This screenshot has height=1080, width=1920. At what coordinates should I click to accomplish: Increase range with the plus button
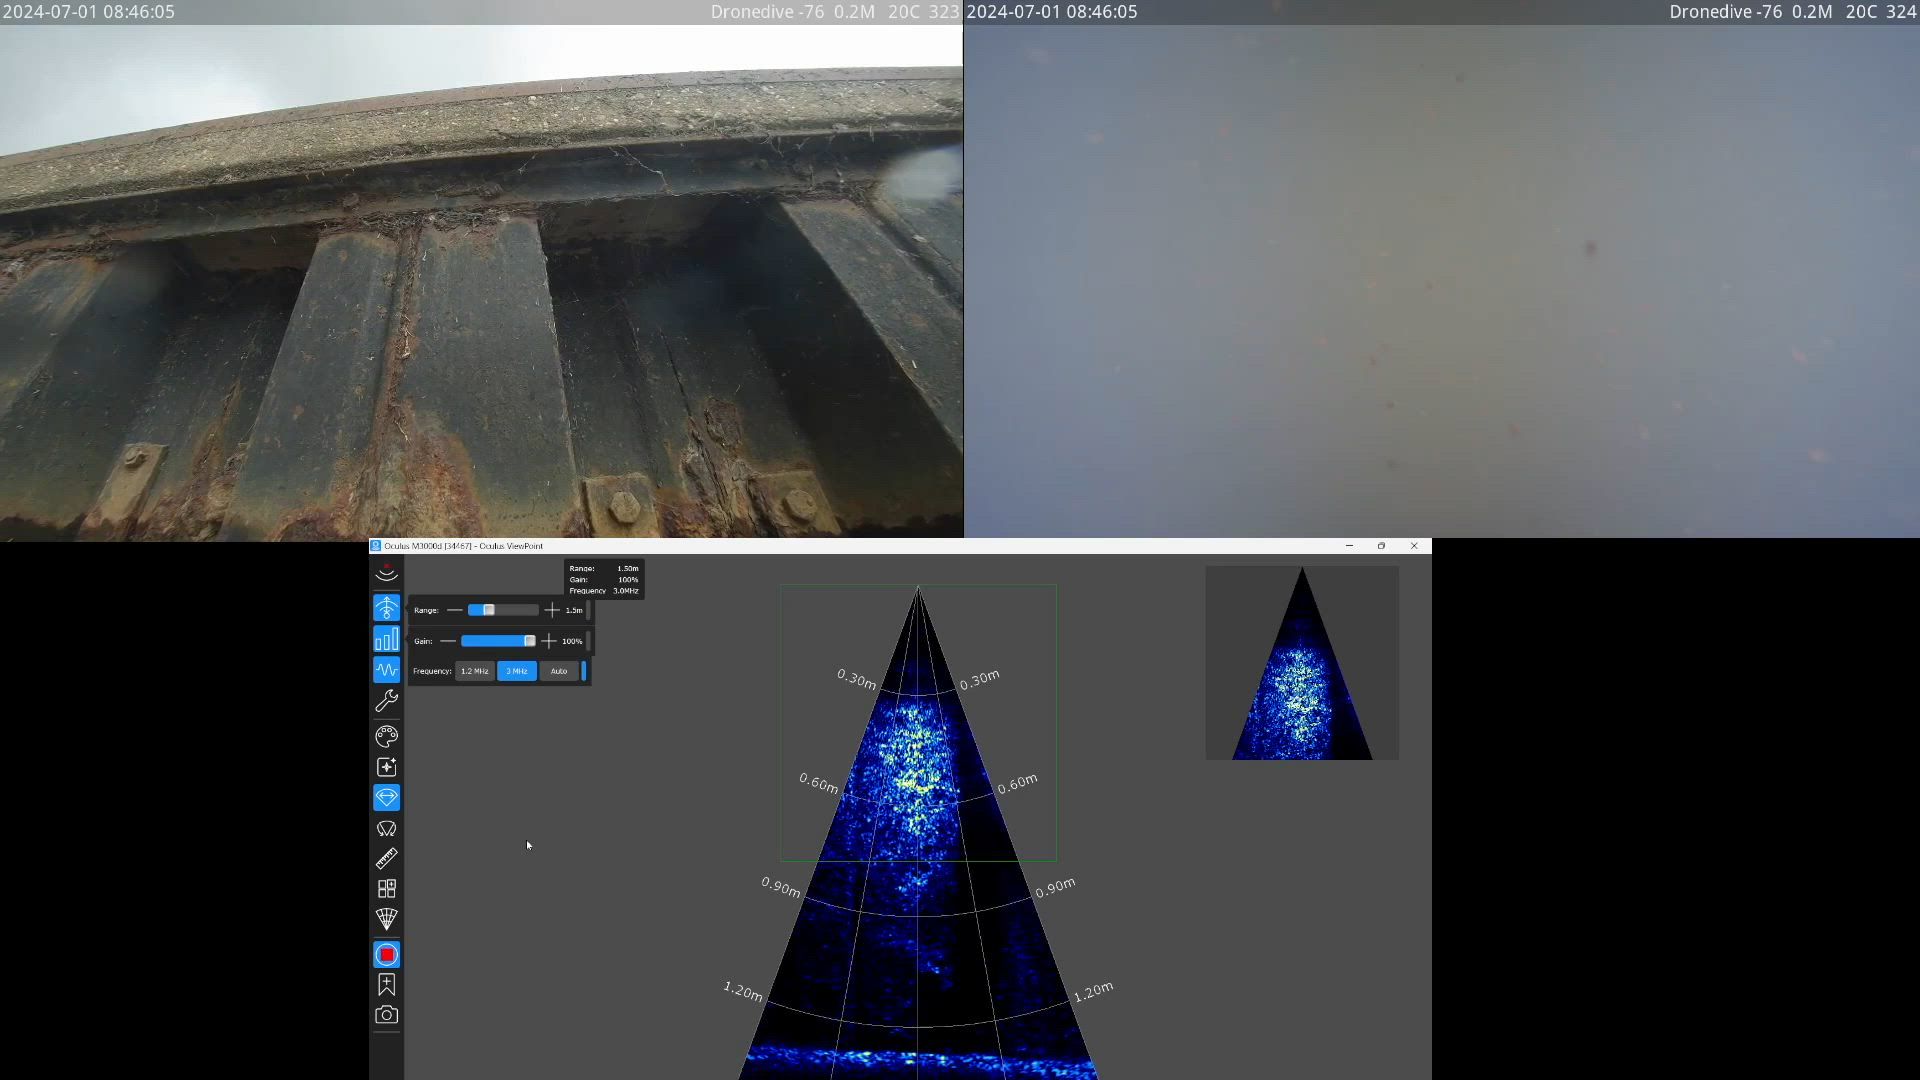[552, 610]
